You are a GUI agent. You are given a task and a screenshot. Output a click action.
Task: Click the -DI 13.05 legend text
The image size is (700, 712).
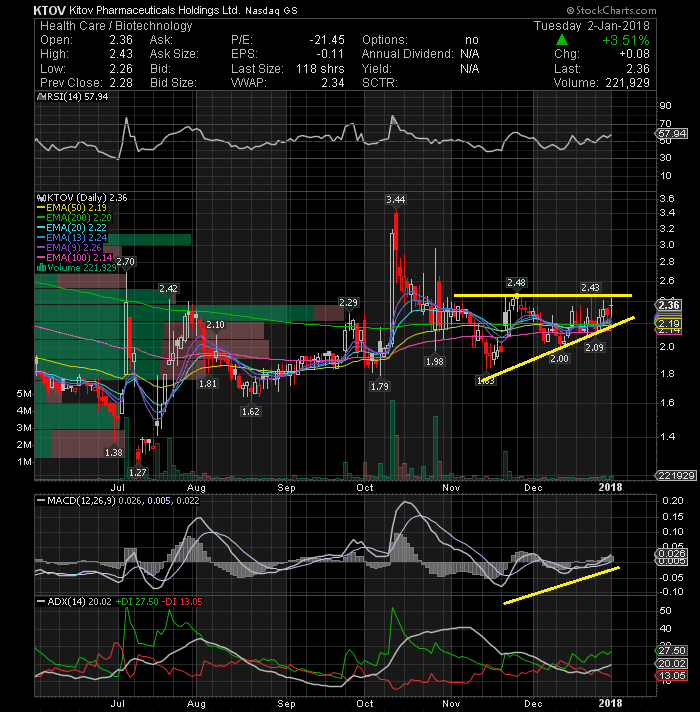pos(182,602)
